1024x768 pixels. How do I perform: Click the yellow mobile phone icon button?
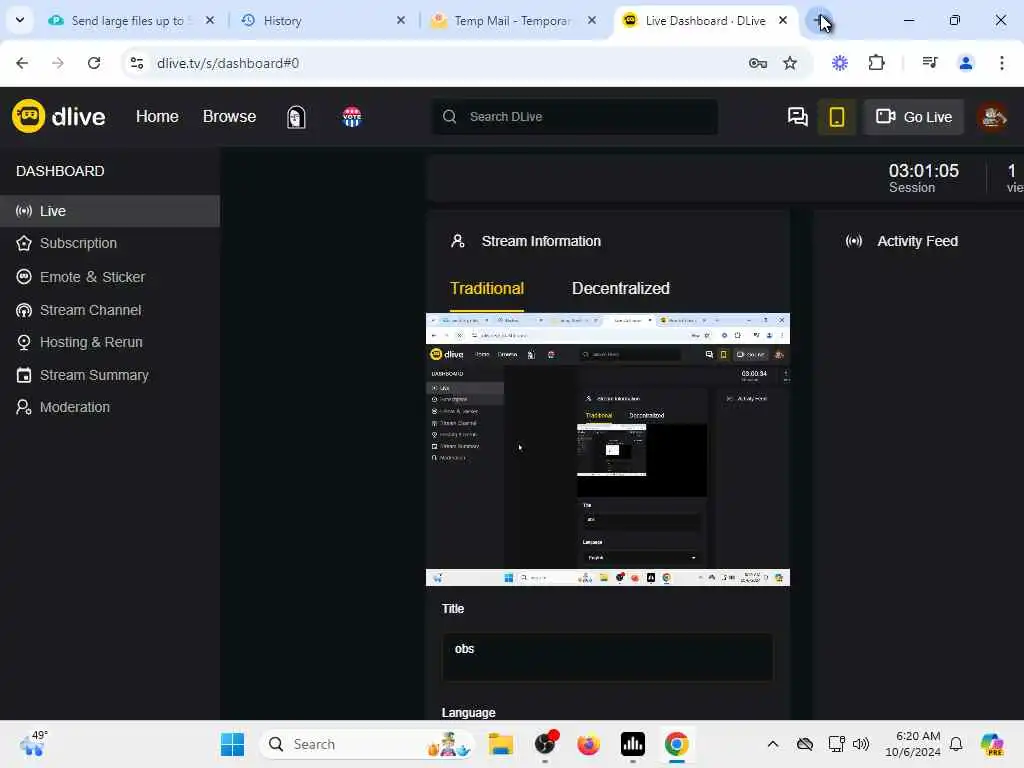[837, 117]
